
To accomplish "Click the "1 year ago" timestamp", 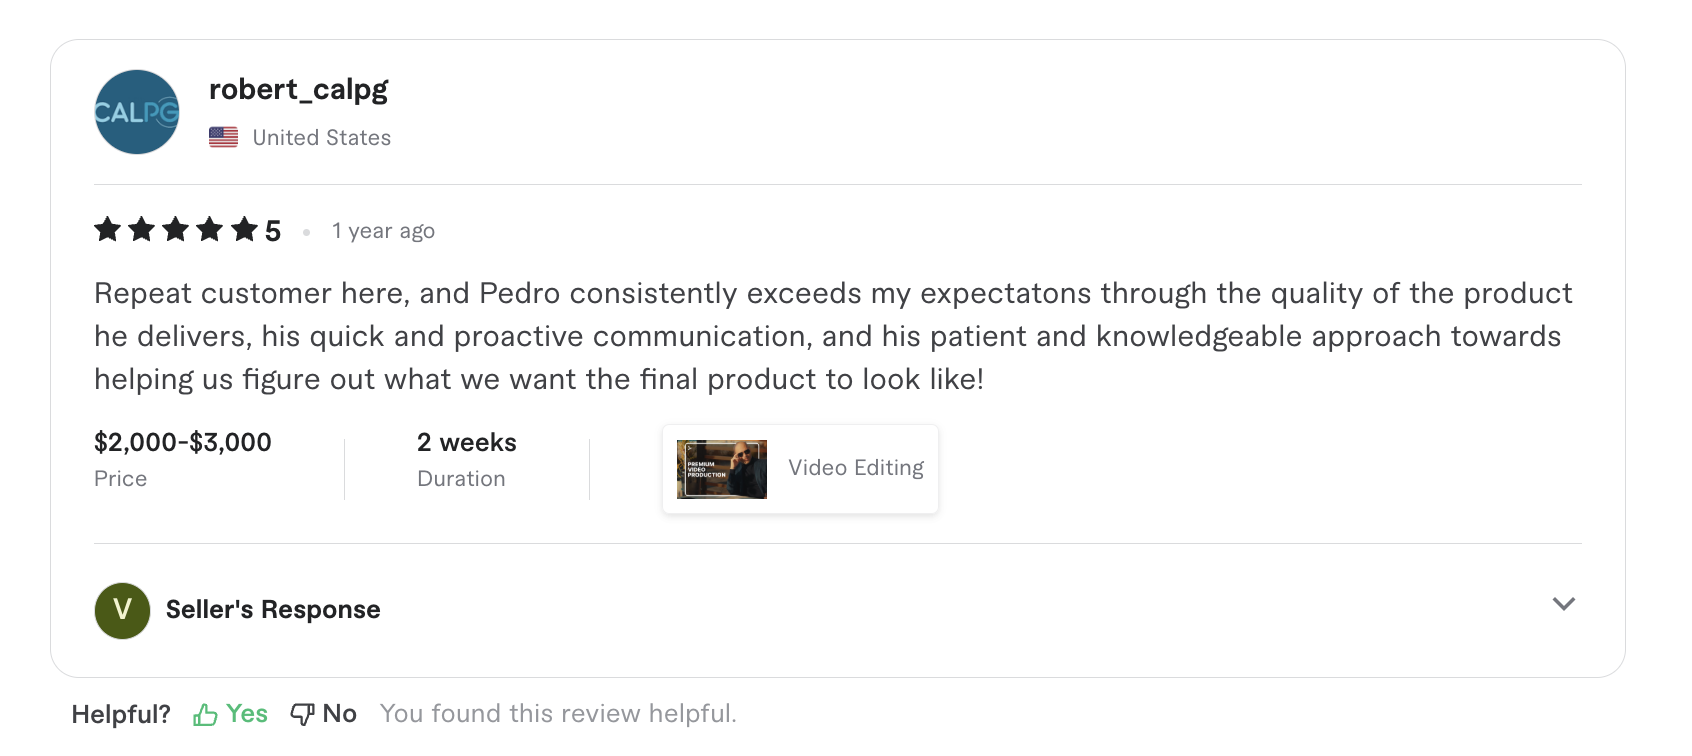I will [383, 231].
